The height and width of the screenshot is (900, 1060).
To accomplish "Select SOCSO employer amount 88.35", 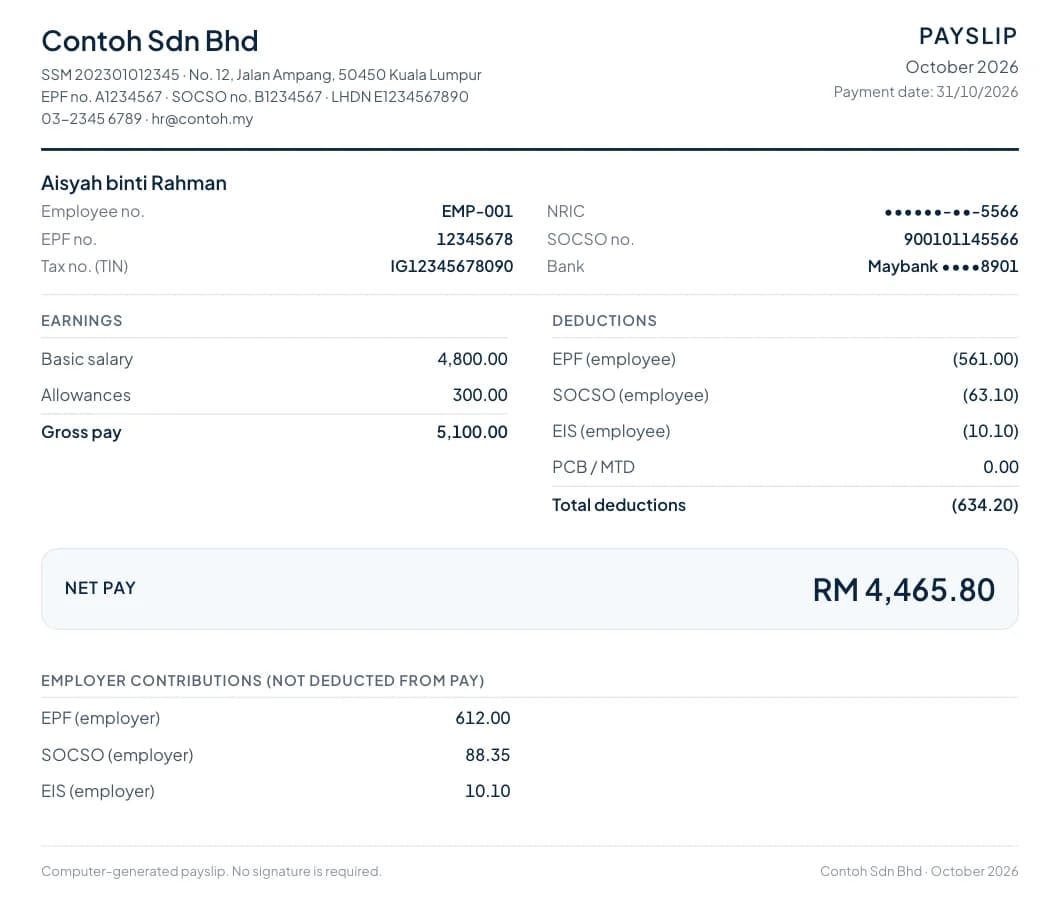I will coord(487,755).
